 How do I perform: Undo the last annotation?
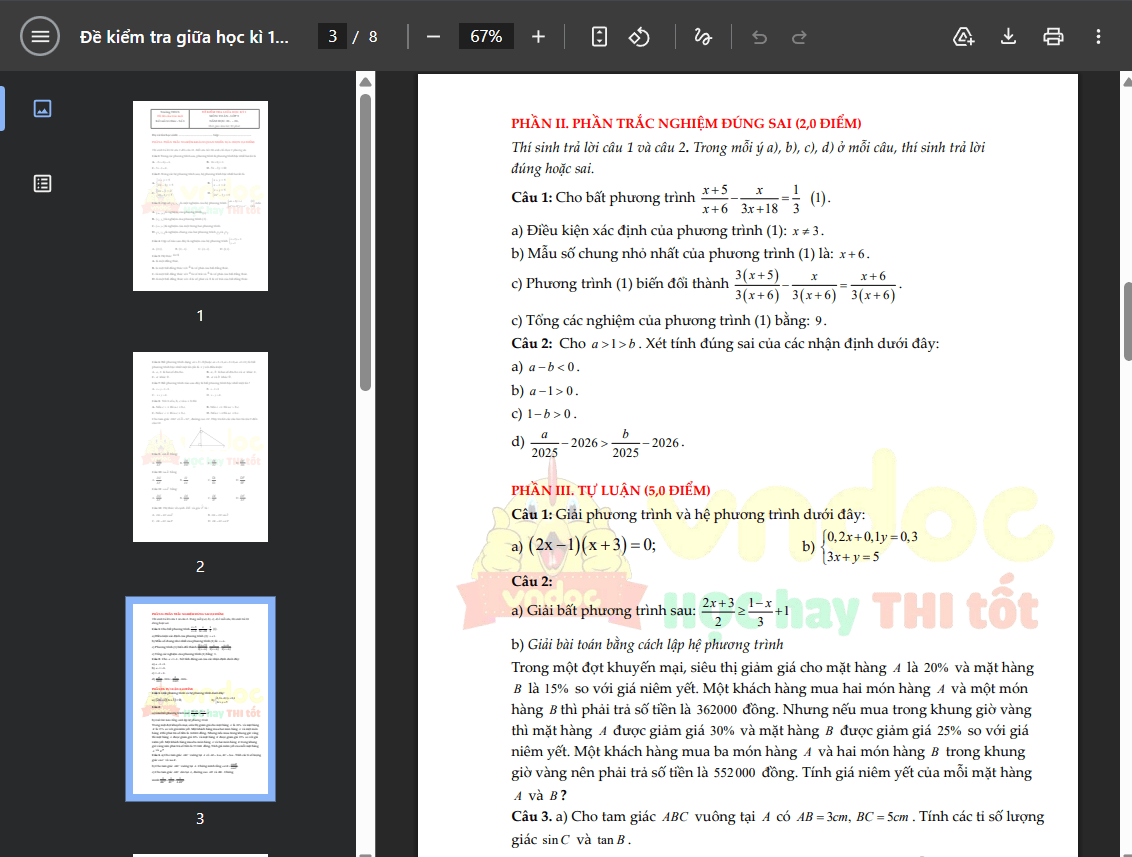click(x=759, y=36)
